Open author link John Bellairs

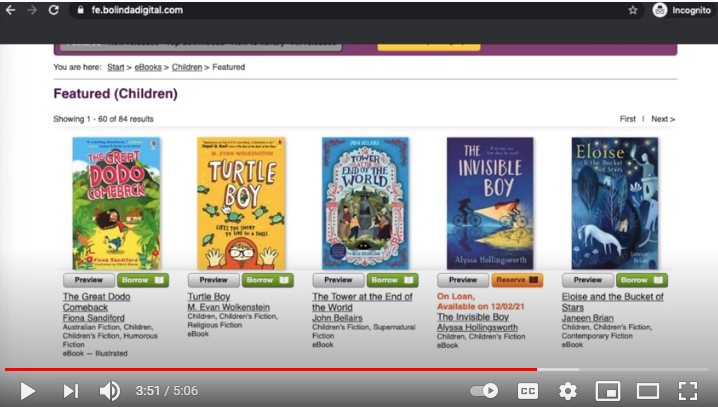point(337,318)
